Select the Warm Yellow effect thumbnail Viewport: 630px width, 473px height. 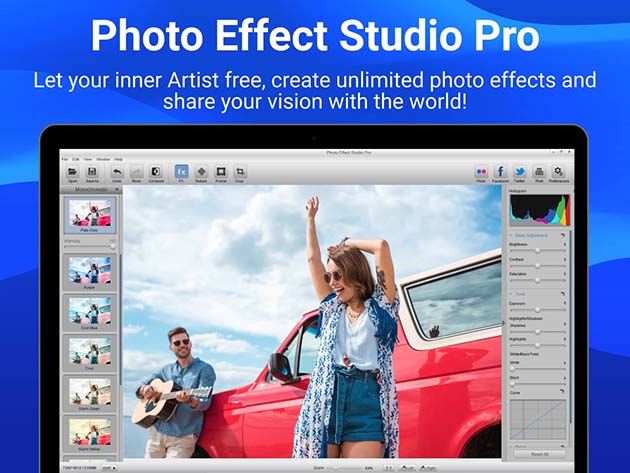[90, 432]
